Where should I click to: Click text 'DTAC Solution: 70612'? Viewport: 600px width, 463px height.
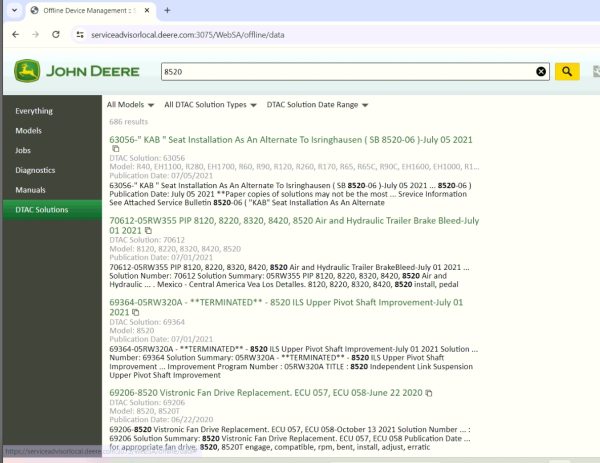(x=147, y=240)
